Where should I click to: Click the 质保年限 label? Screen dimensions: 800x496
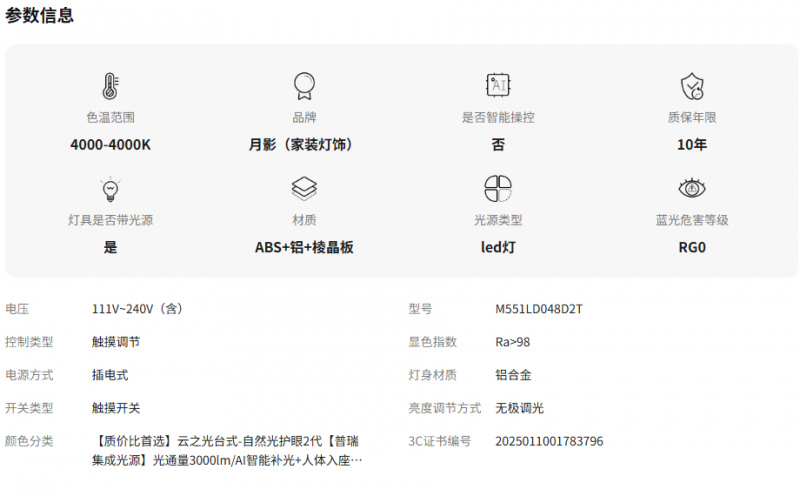pos(692,117)
